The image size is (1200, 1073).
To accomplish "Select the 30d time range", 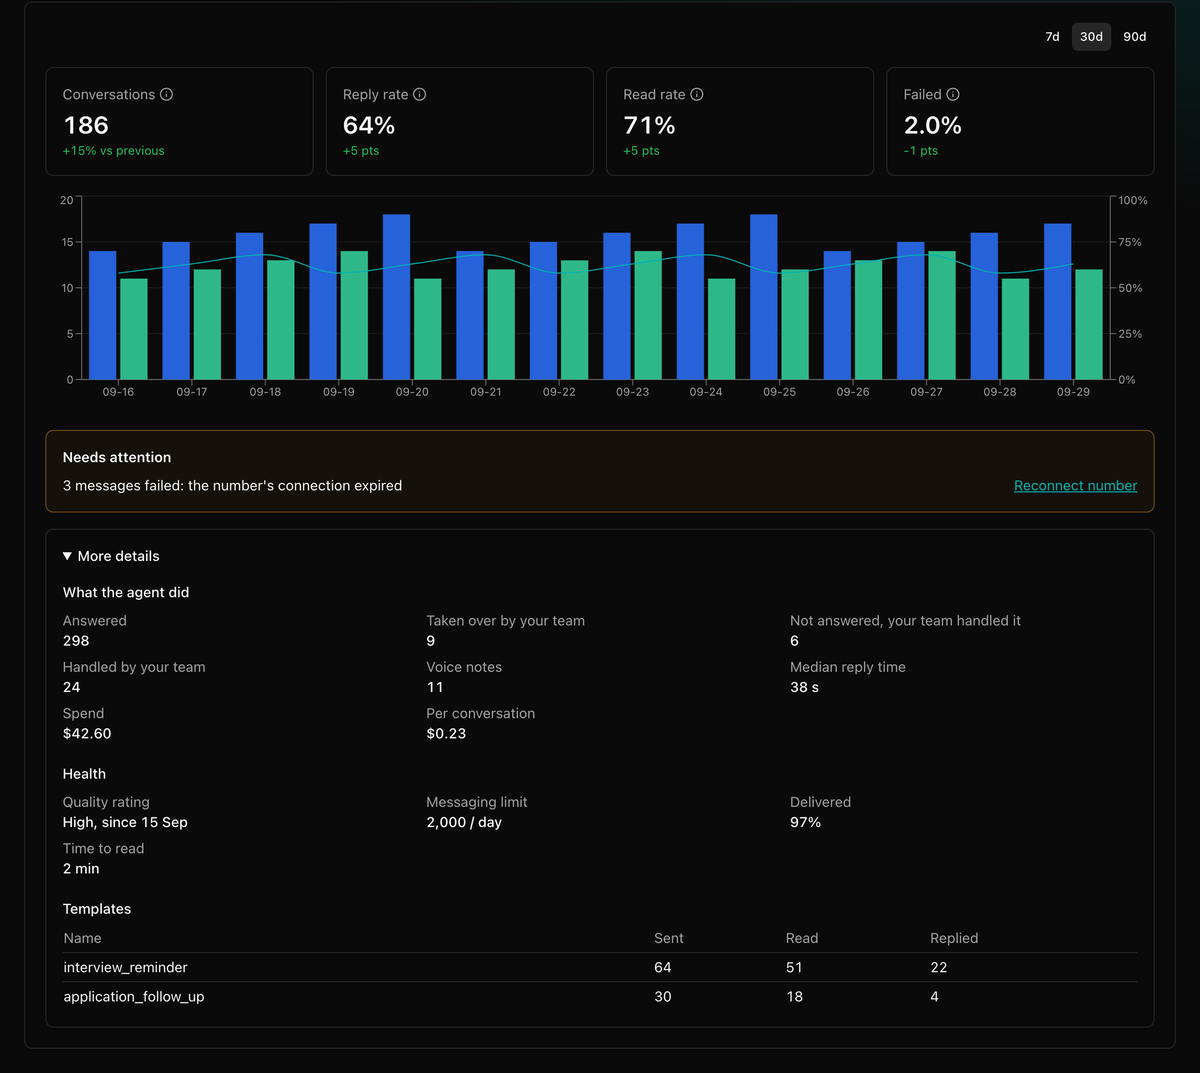I will tap(1091, 37).
